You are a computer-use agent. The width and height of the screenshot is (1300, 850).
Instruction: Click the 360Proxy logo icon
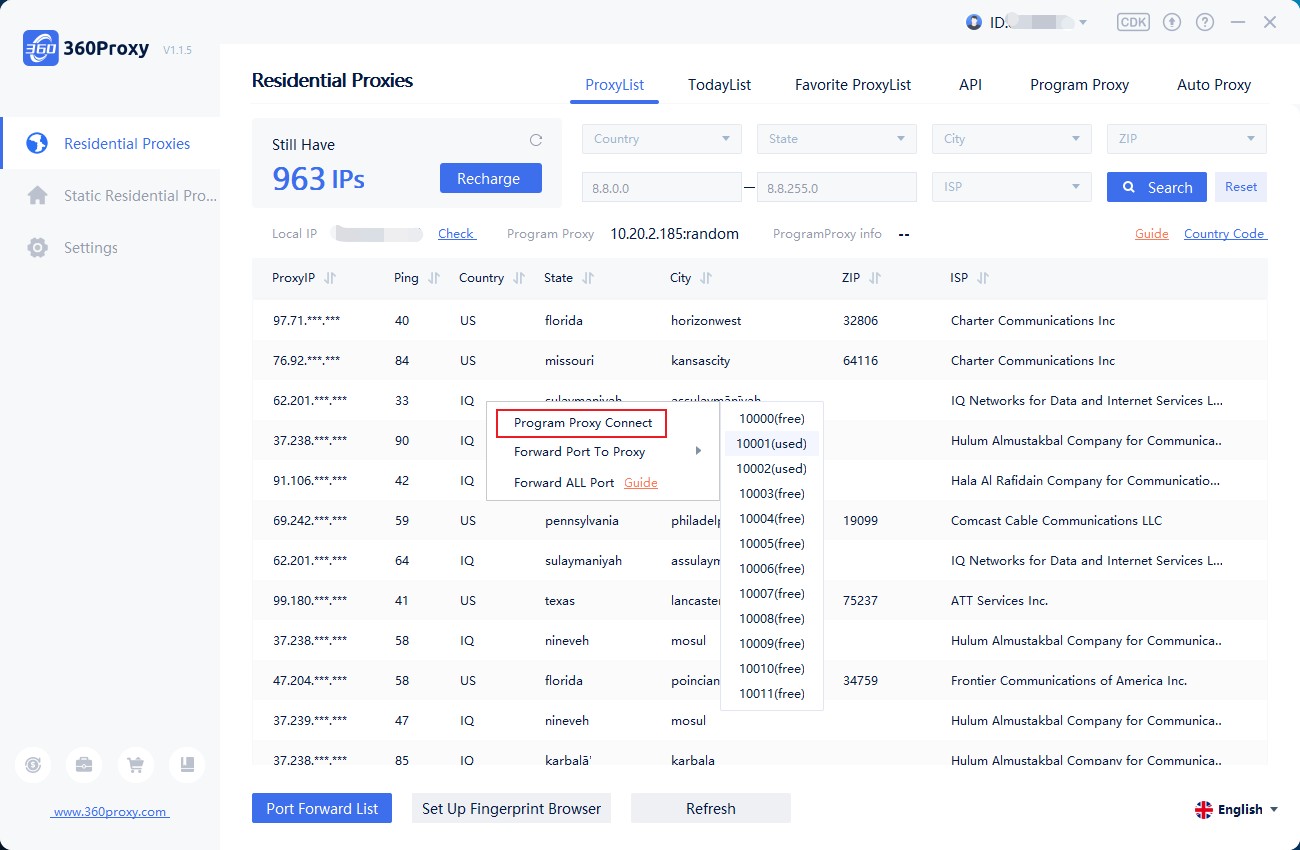click(40, 48)
